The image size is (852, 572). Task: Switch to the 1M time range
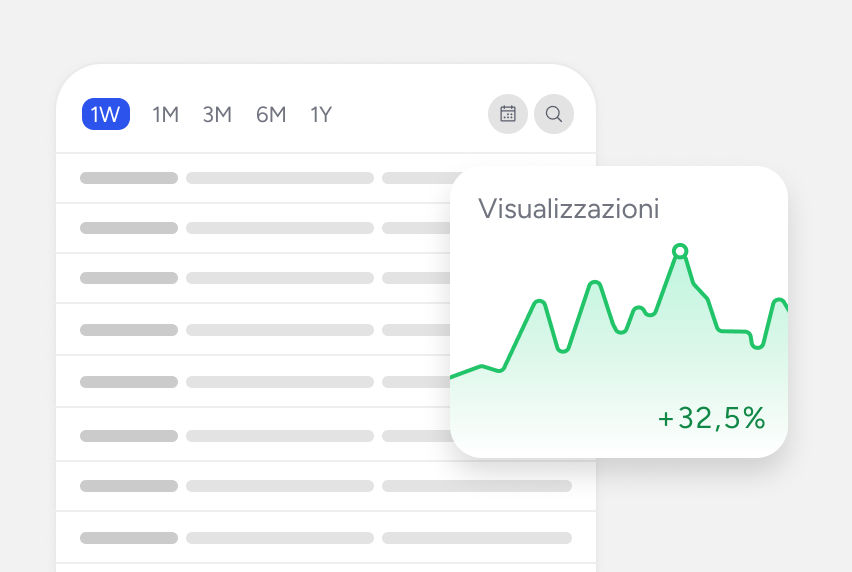pyautogui.click(x=165, y=115)
